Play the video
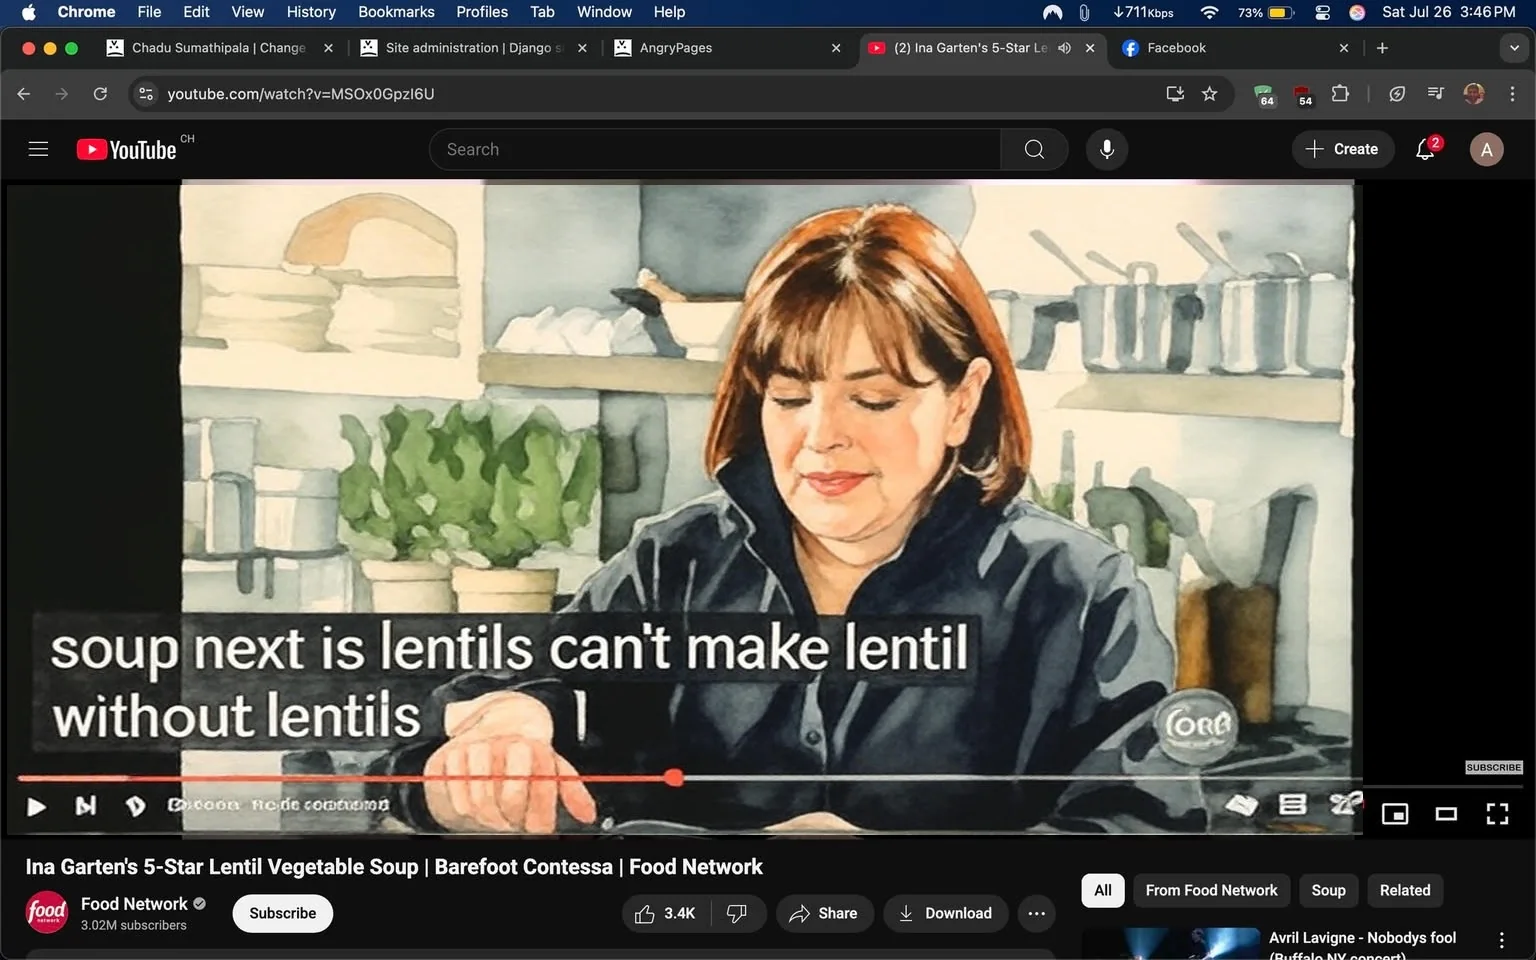The width and height of the screenshot is (1536, 960). point(36,806)
